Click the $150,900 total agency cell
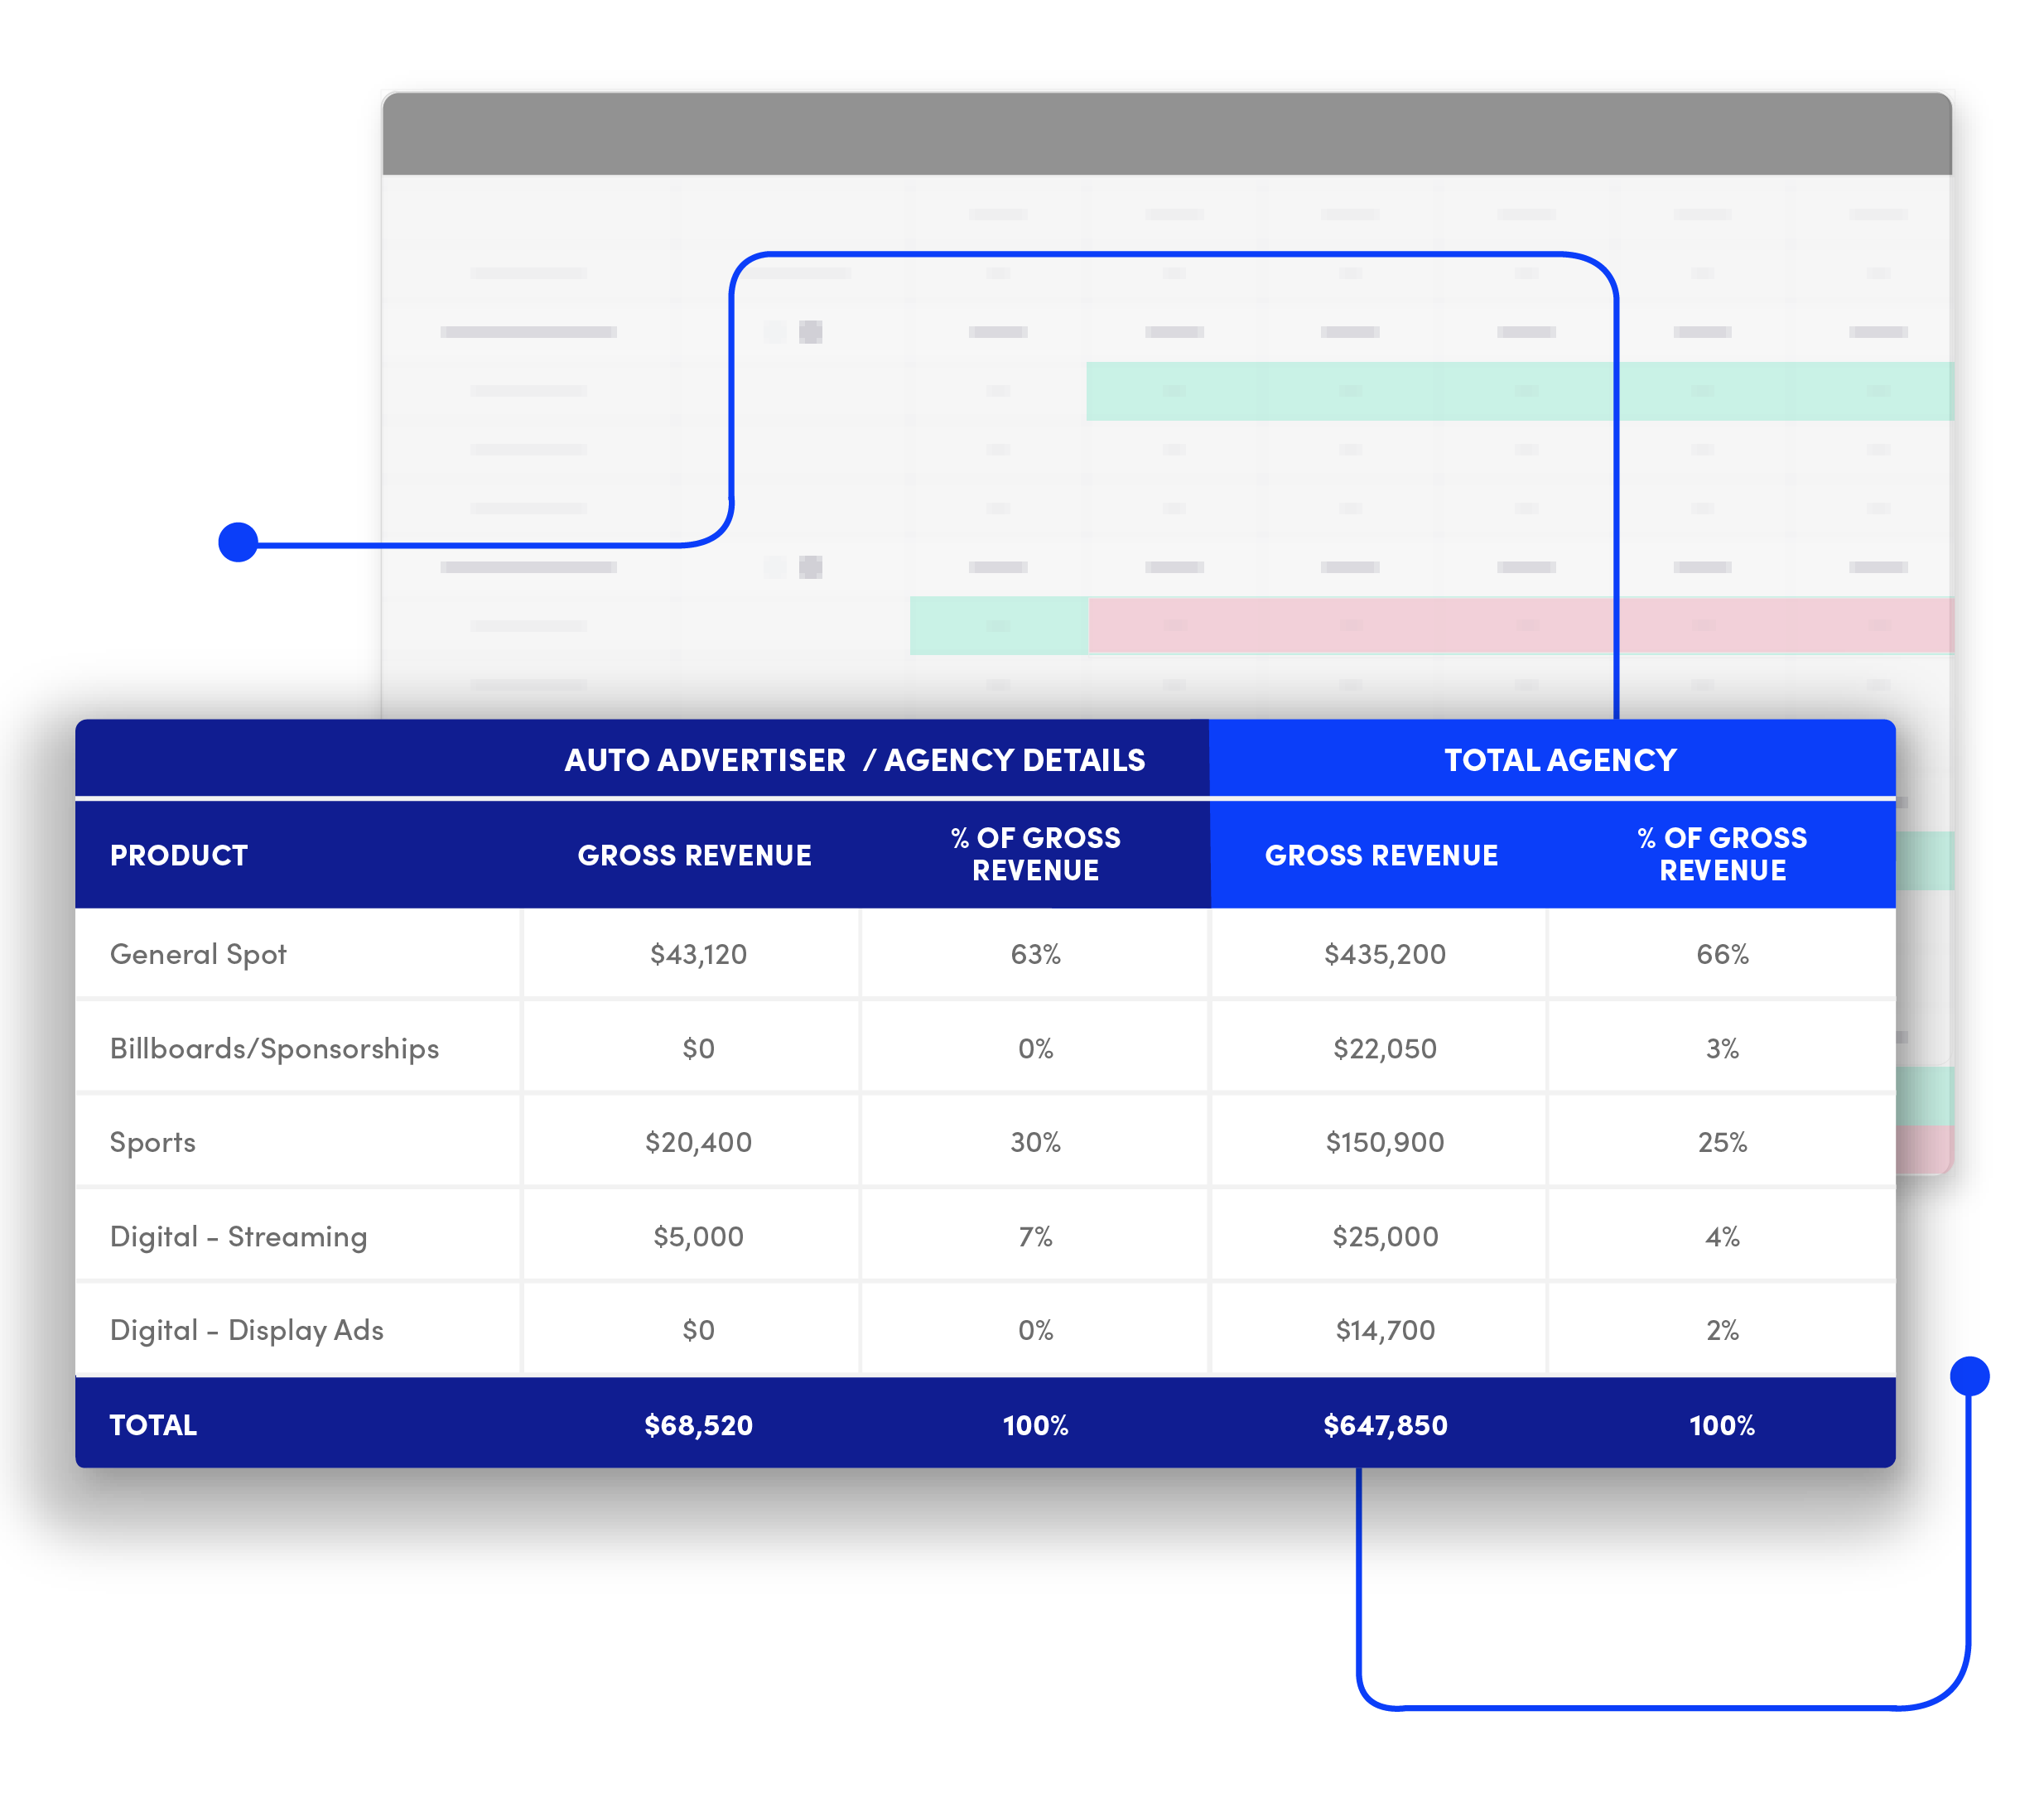Screen dimensions: 2044x1817 click(1385, 1142)
